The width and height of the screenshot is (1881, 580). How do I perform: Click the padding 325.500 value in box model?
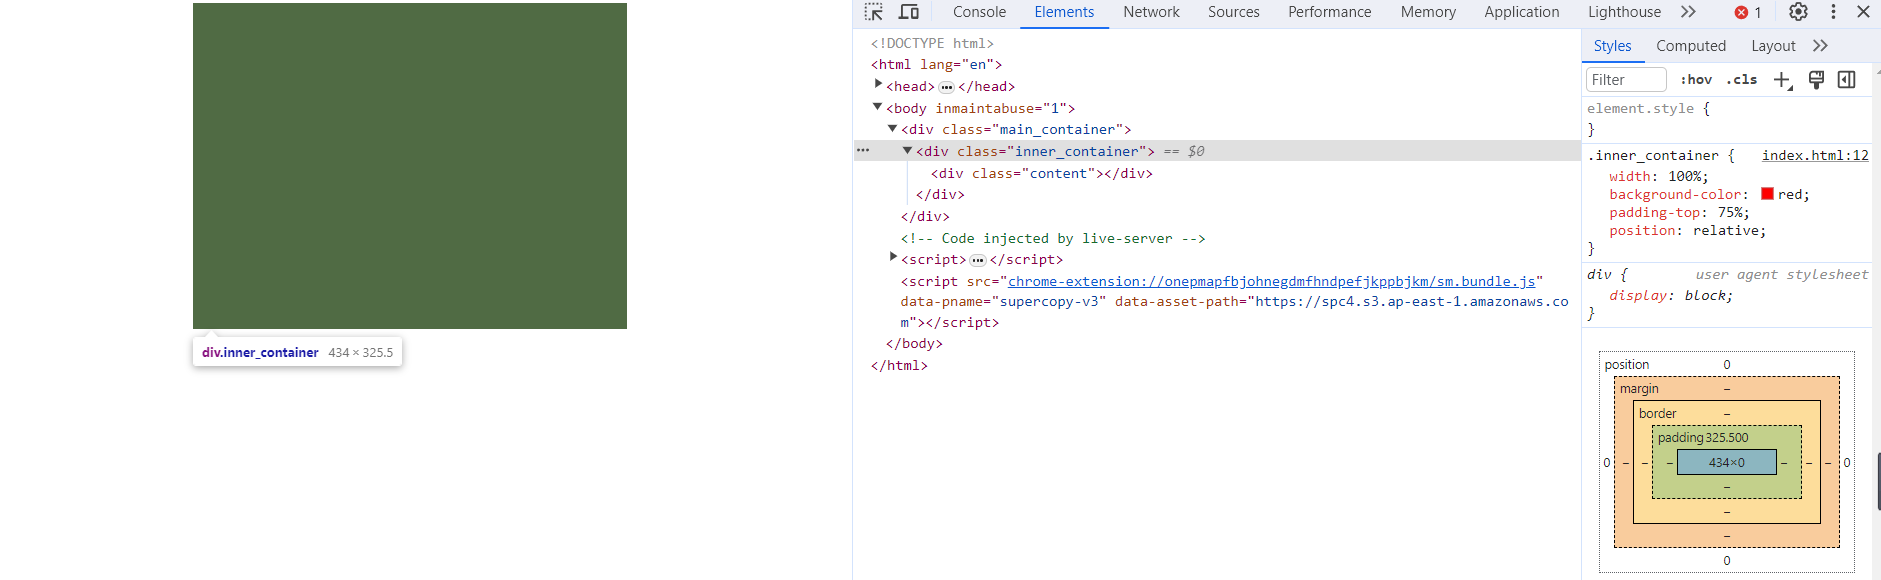click(x=1726, y=438)
